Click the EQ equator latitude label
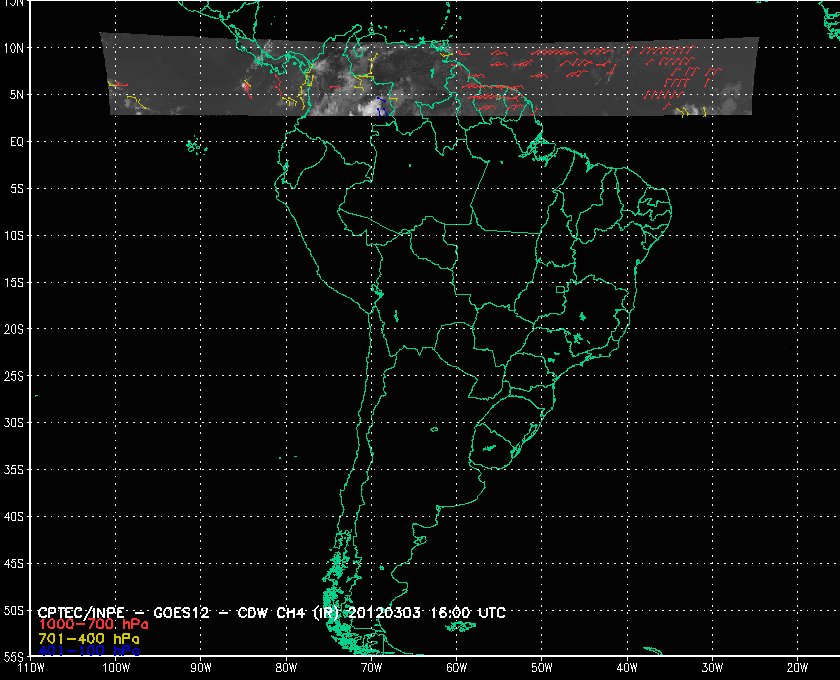 pyautogui.click(x=17, y=142)
